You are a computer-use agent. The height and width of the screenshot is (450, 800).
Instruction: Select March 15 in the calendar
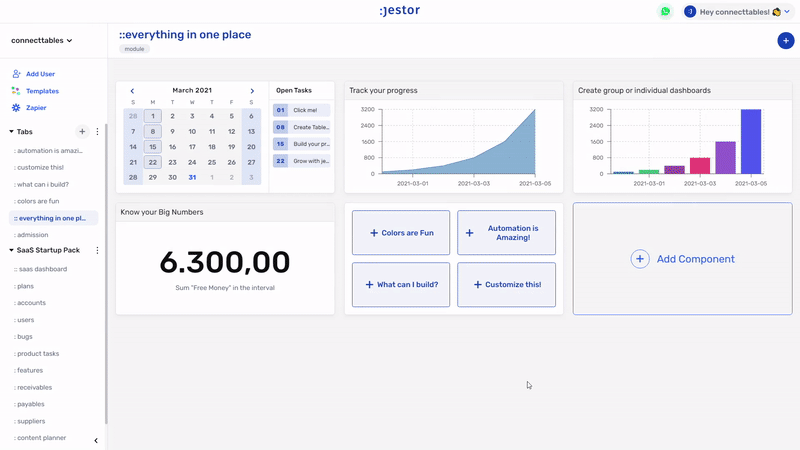point(153,146)
